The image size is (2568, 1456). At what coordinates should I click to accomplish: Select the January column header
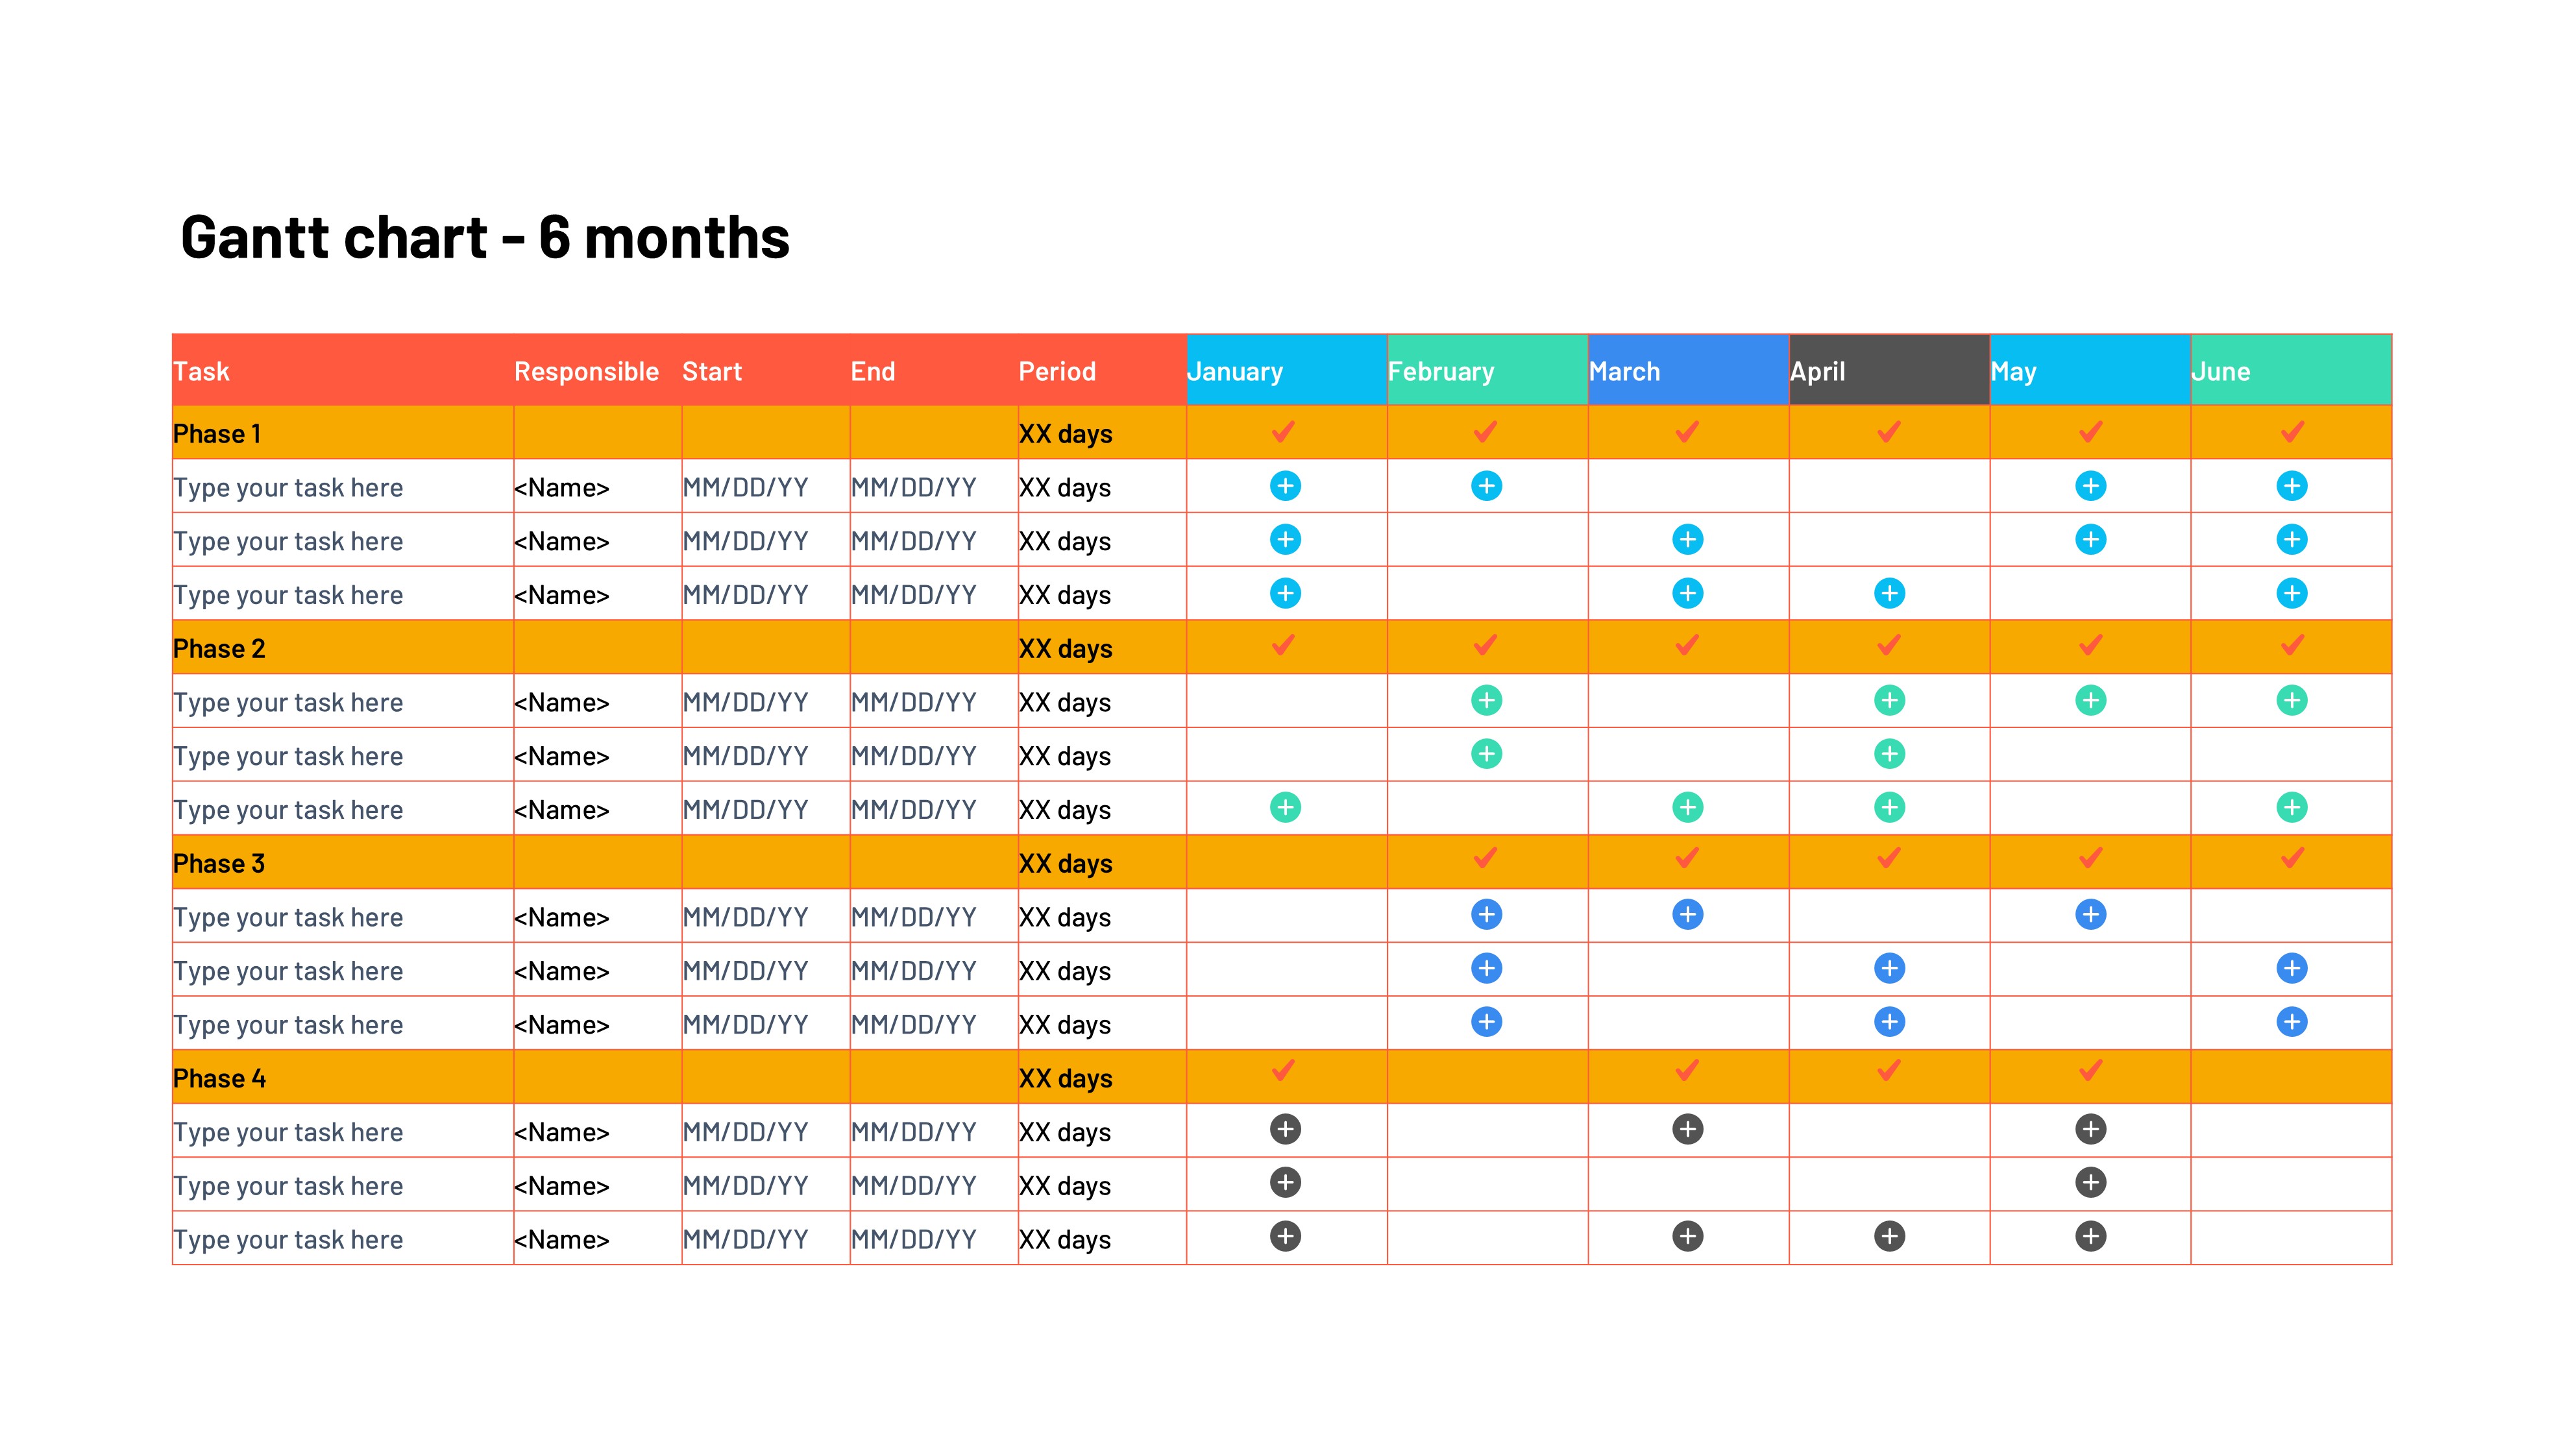coord(1285,371)
